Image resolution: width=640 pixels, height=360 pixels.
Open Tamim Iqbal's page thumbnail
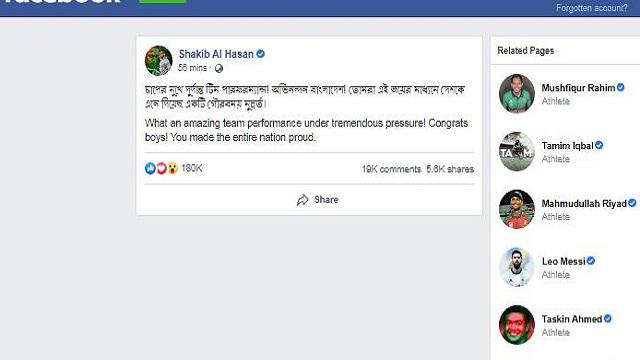point(517,151)
